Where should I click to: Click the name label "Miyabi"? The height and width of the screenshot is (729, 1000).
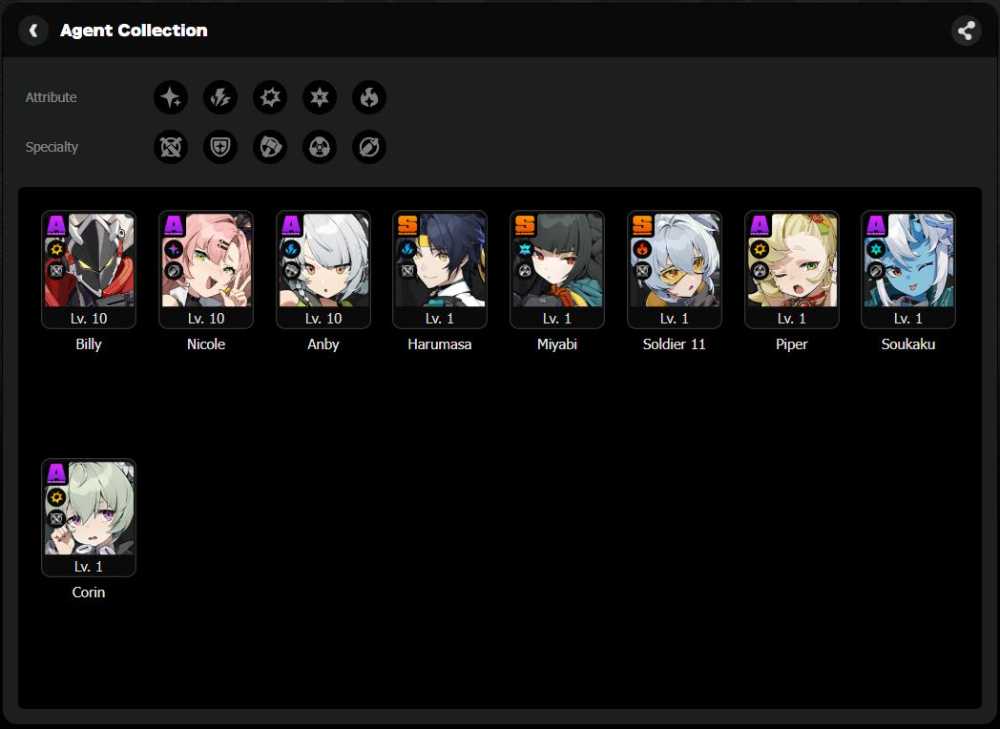tap(557, 344)
